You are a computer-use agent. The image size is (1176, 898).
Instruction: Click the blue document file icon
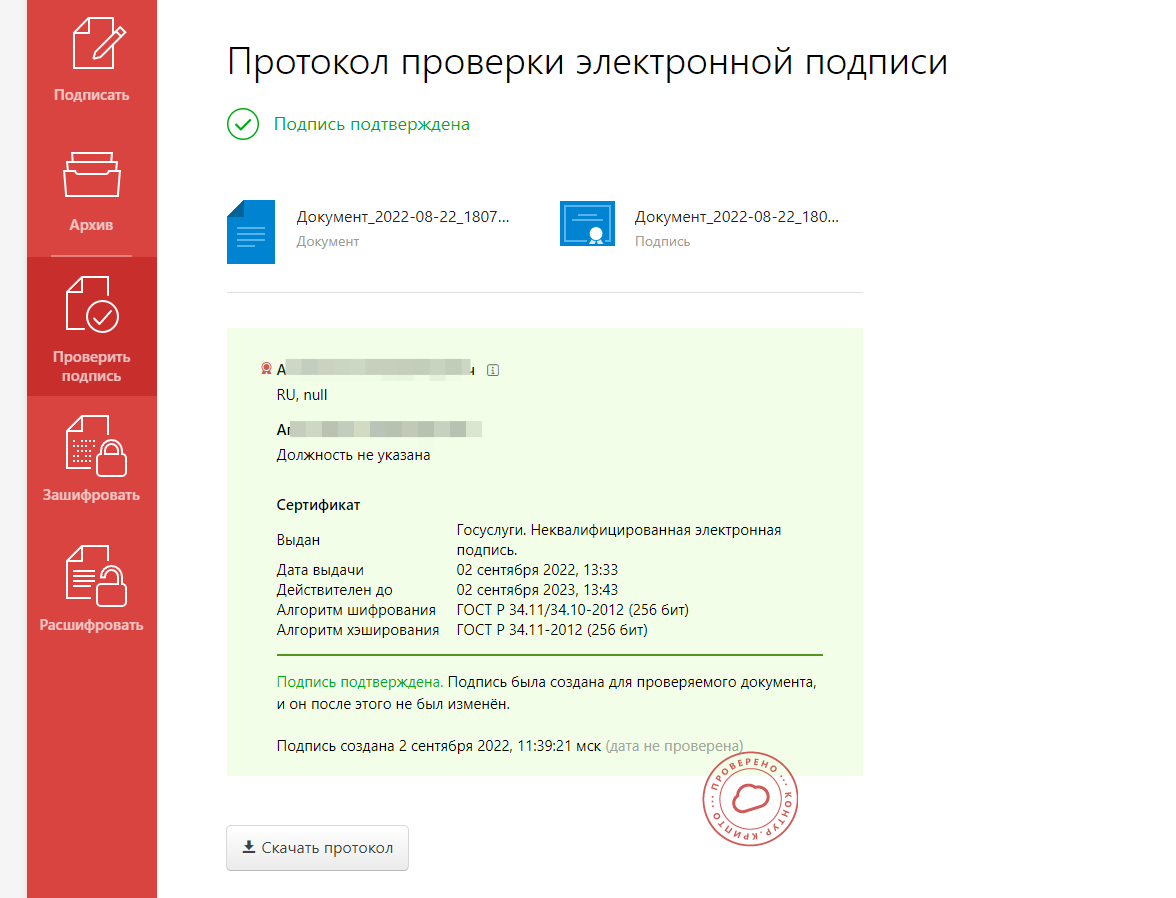250,232
